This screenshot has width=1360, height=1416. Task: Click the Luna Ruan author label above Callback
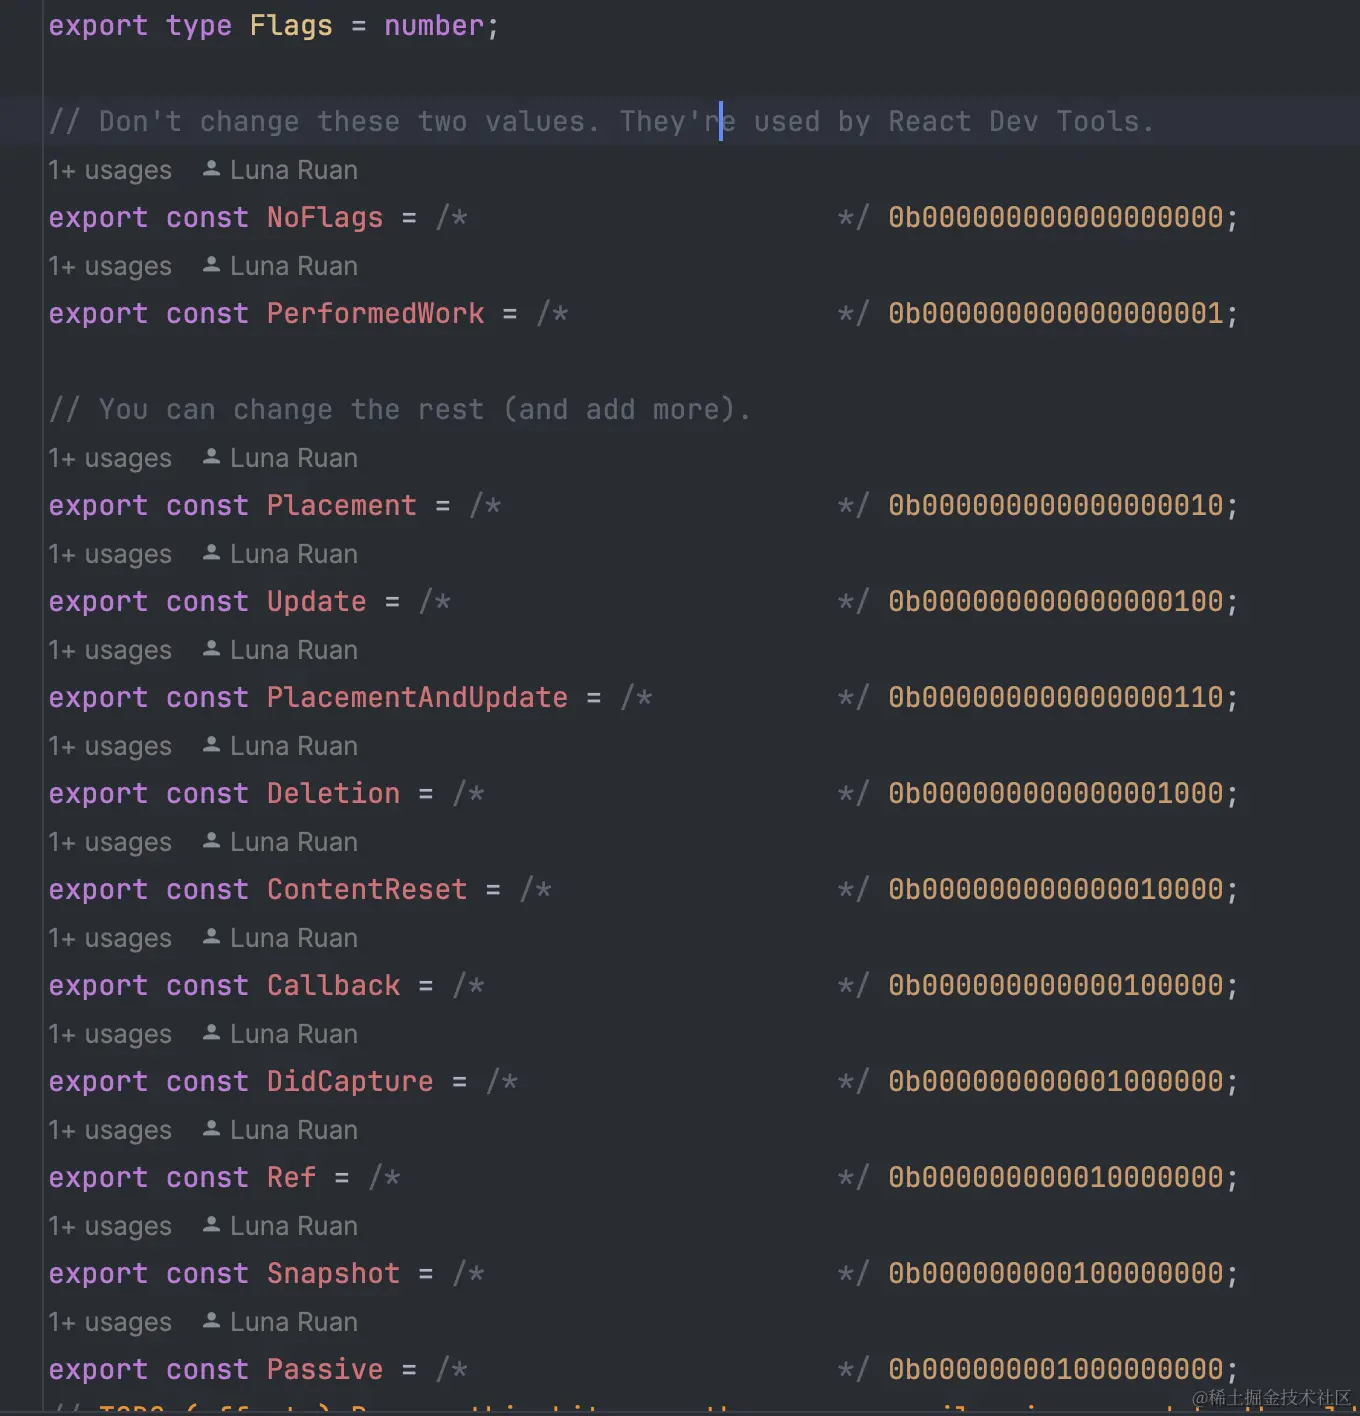point(293,939)
